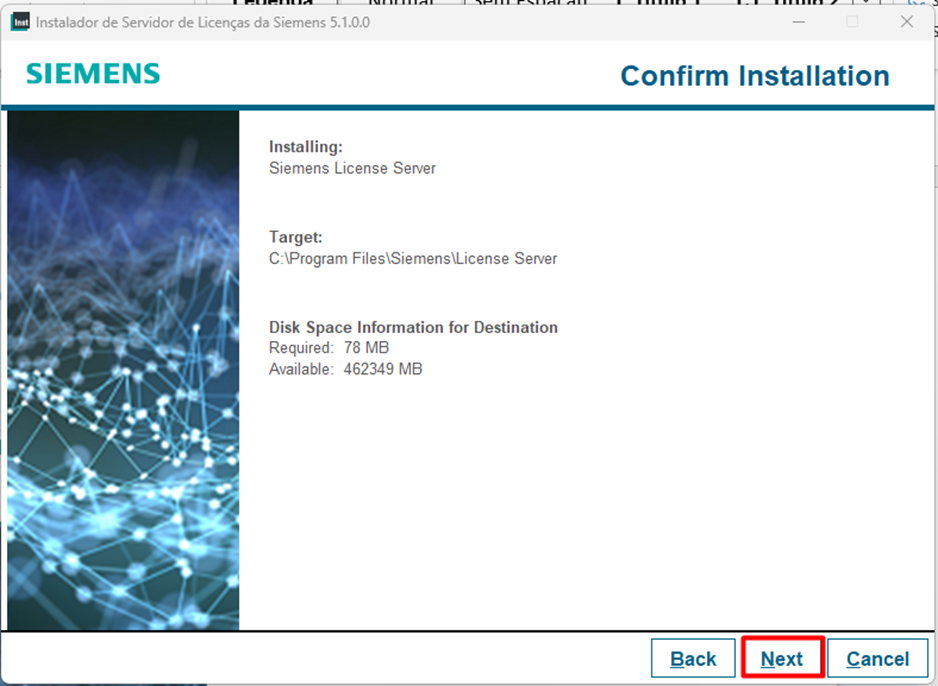Click the Required 78 MB line

[329, 348]
